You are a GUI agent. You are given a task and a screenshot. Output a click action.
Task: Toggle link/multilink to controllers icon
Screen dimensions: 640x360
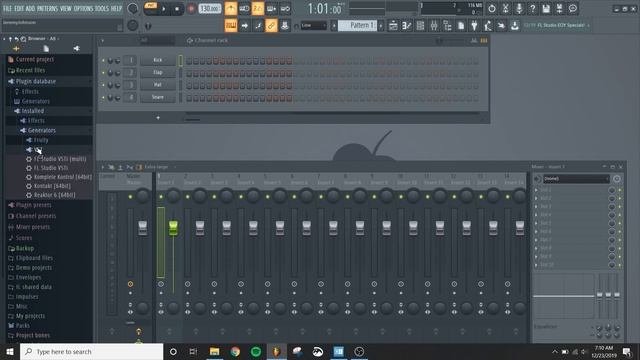(x=271, y=25)
